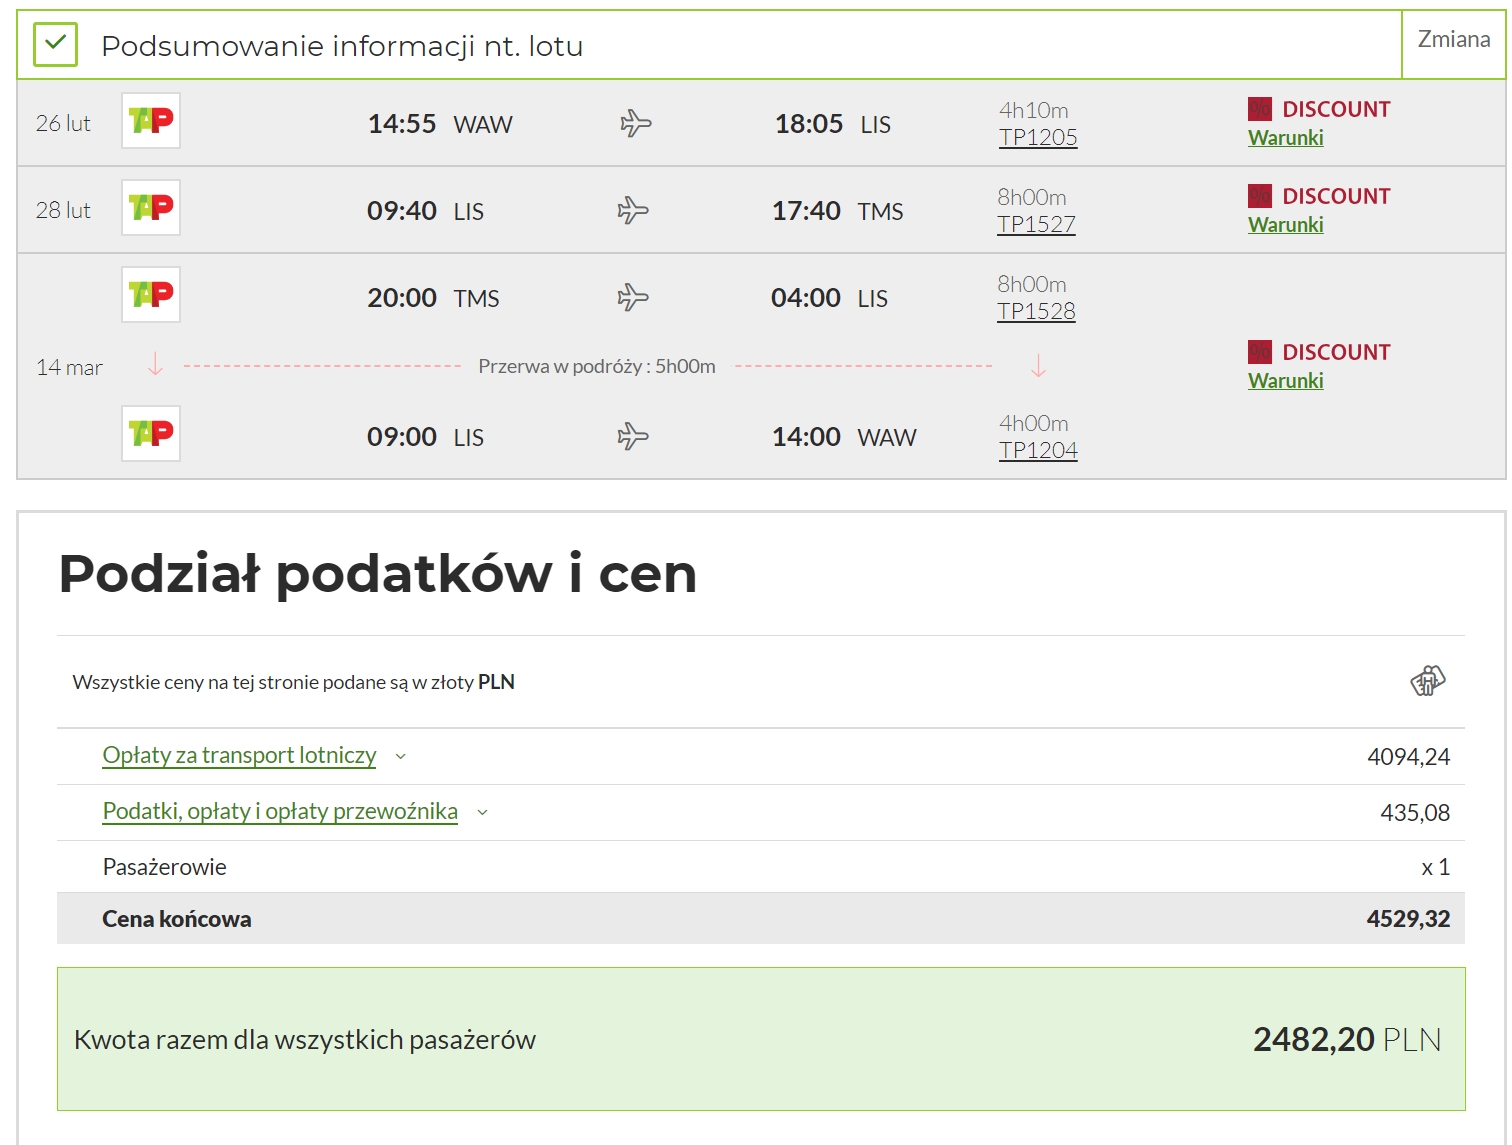Click the TAP airline logo on 26 lut row
Viewport: 1512px width, 1145px height.
pos(151,121)
